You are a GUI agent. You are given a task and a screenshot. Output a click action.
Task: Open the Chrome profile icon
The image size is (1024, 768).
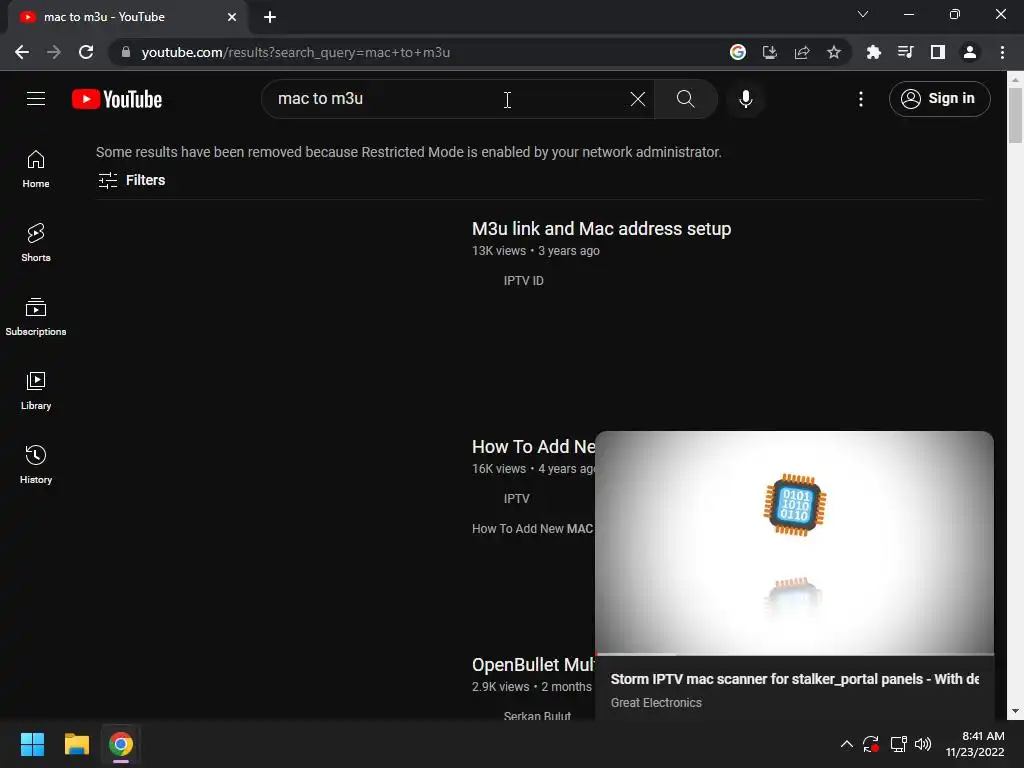969,52
